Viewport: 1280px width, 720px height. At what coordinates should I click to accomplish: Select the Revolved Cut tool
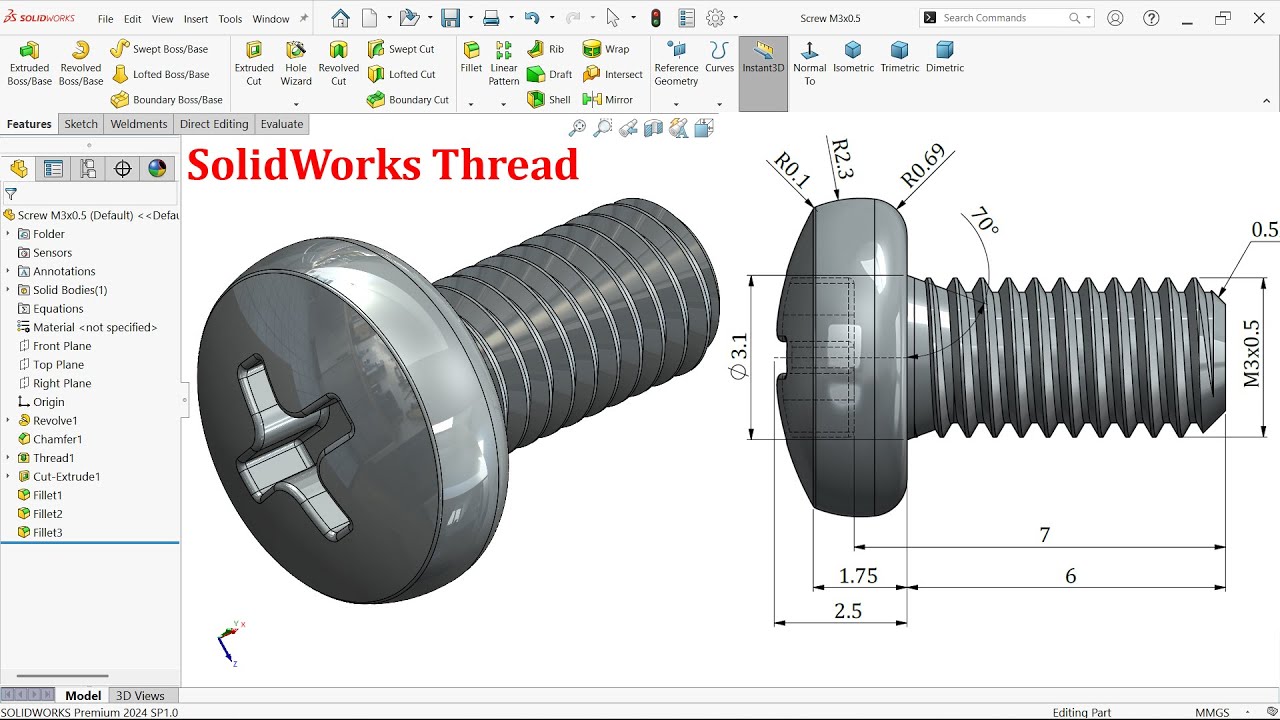(x=339, y=63)
